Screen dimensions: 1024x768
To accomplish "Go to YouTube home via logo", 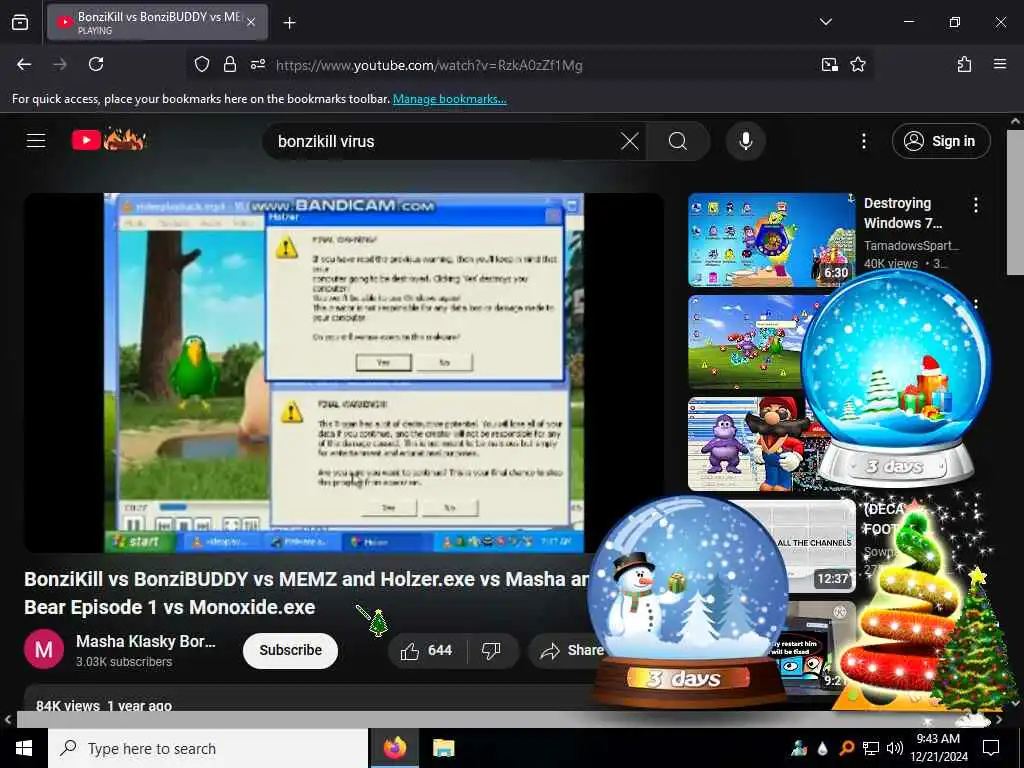I will (x=108, y=140).
